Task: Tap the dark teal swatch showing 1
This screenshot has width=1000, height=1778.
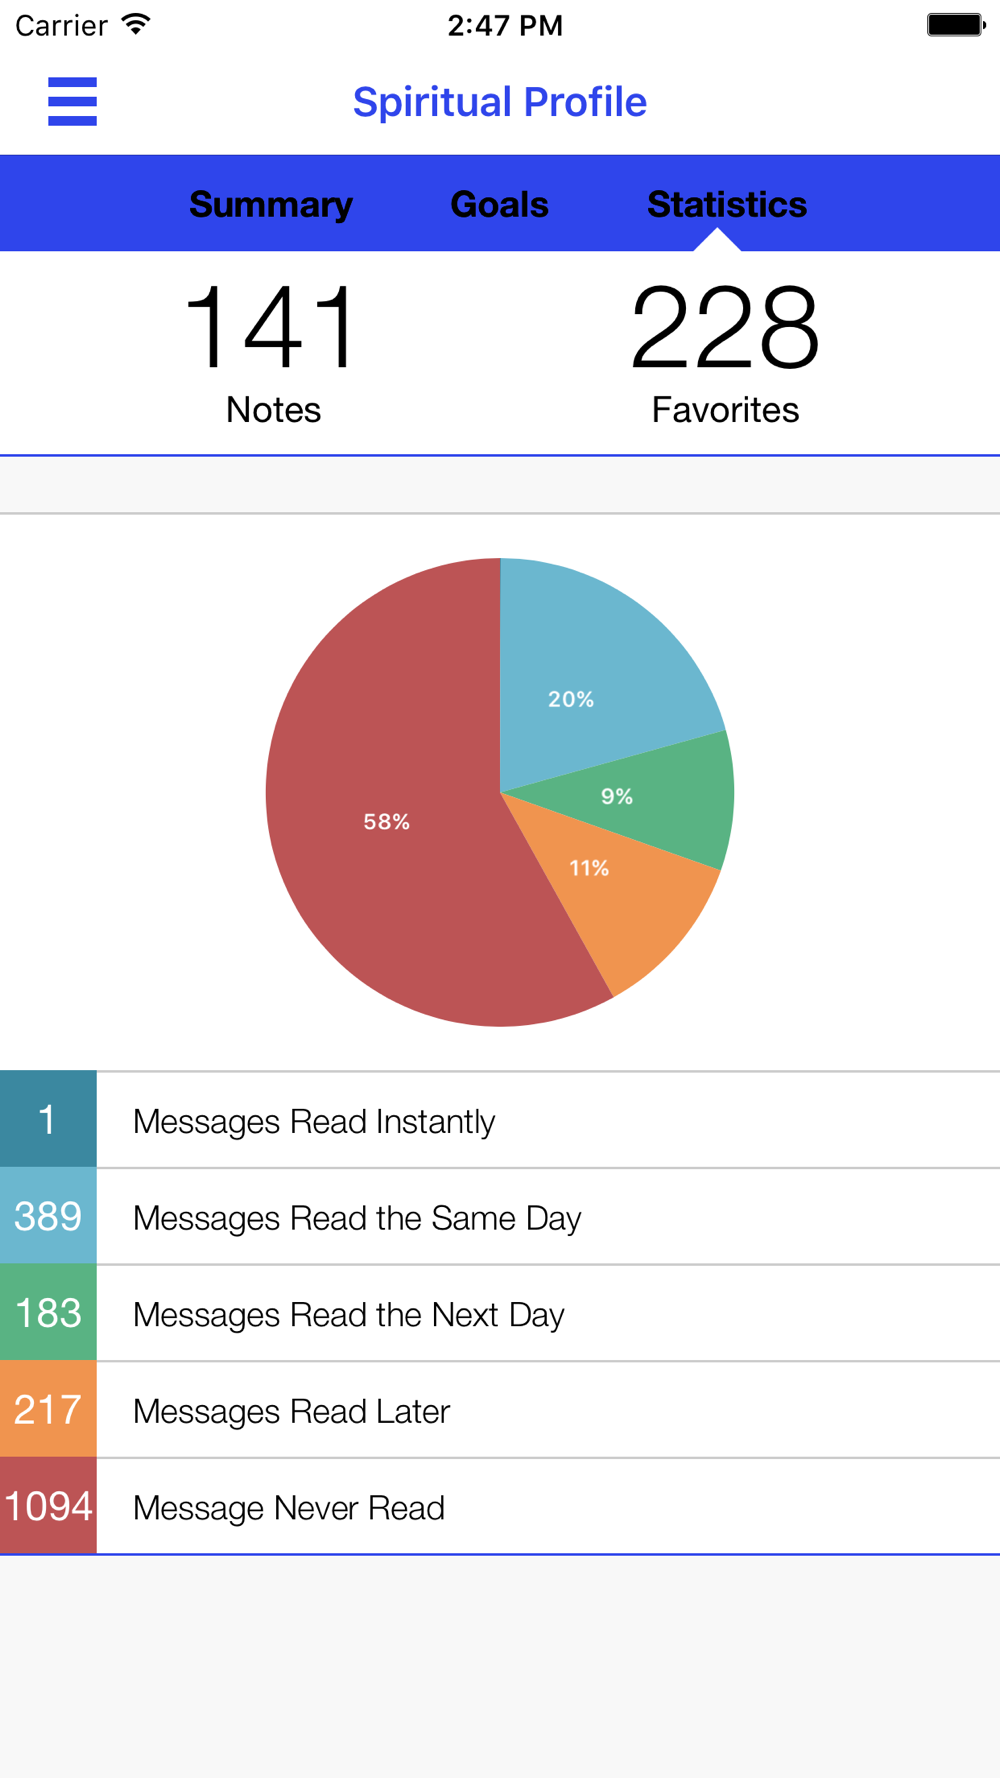Action: (x=48, y=1119)
